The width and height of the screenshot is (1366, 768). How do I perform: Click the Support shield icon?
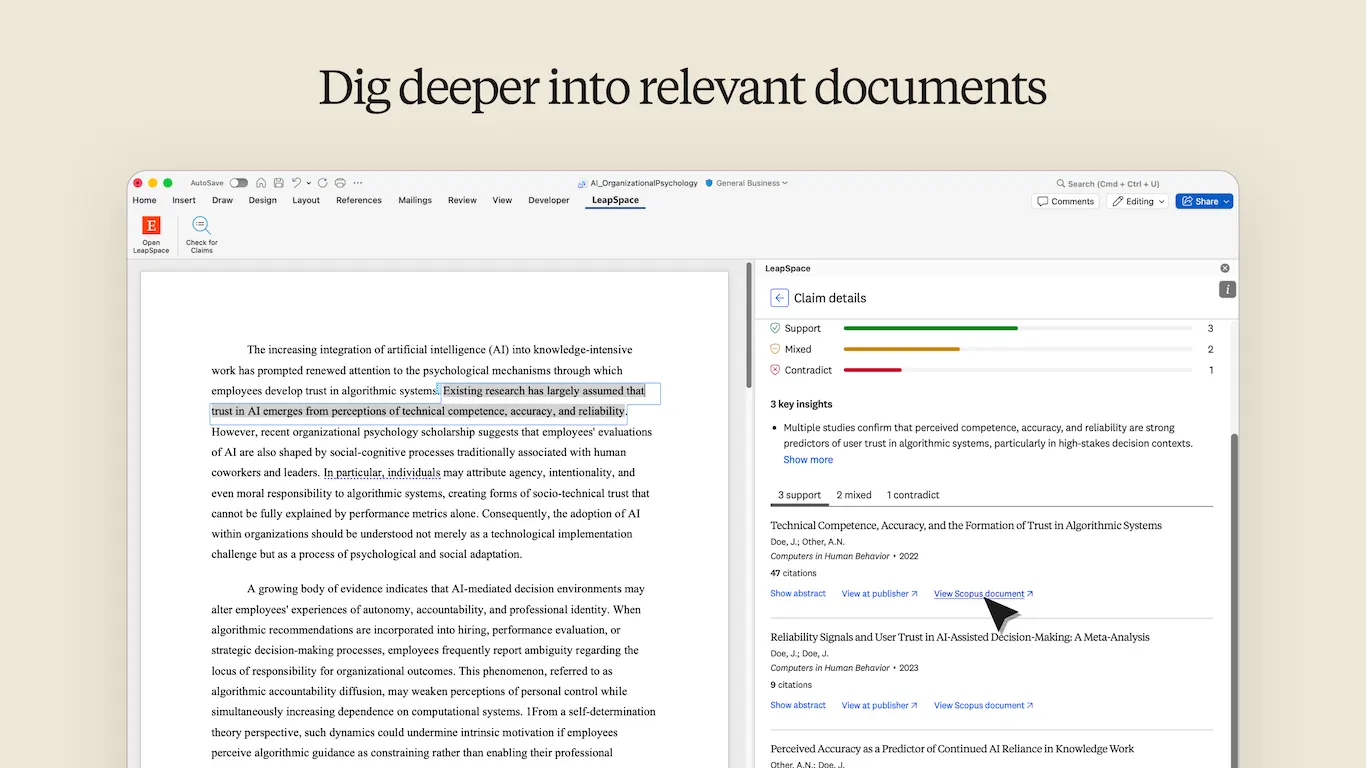point(775,328)
